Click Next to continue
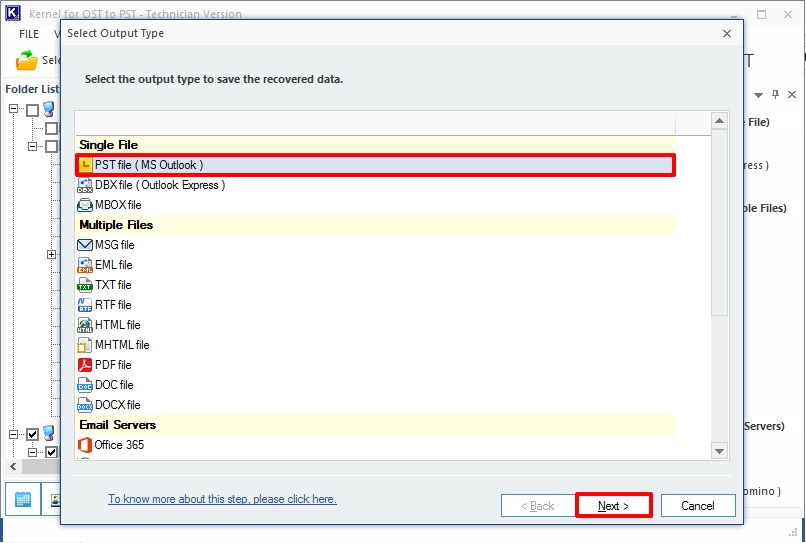The image size is (806, 543). pyautogui.click(x=613, y=506)
